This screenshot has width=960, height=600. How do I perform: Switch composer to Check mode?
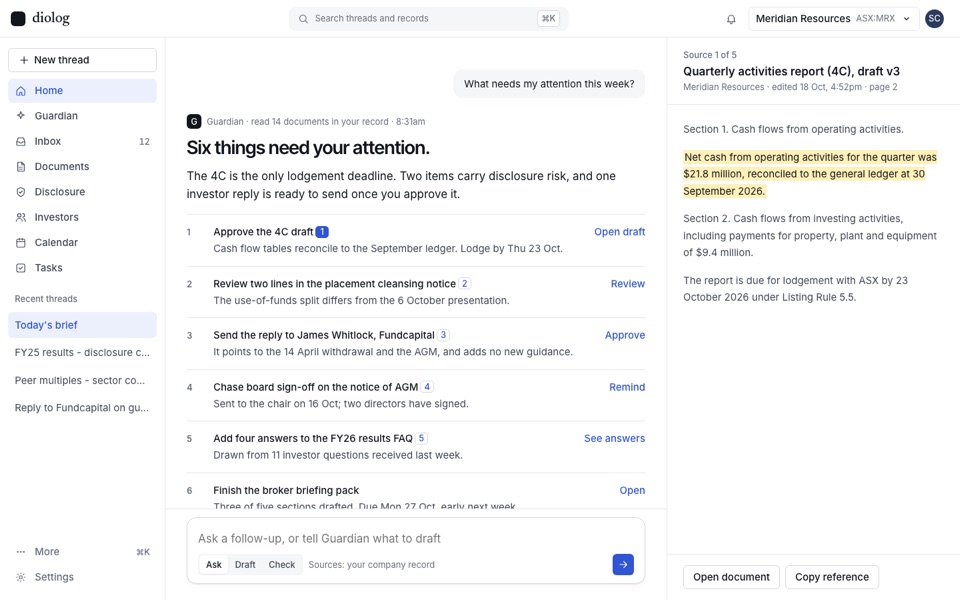(x=282, y=564)
